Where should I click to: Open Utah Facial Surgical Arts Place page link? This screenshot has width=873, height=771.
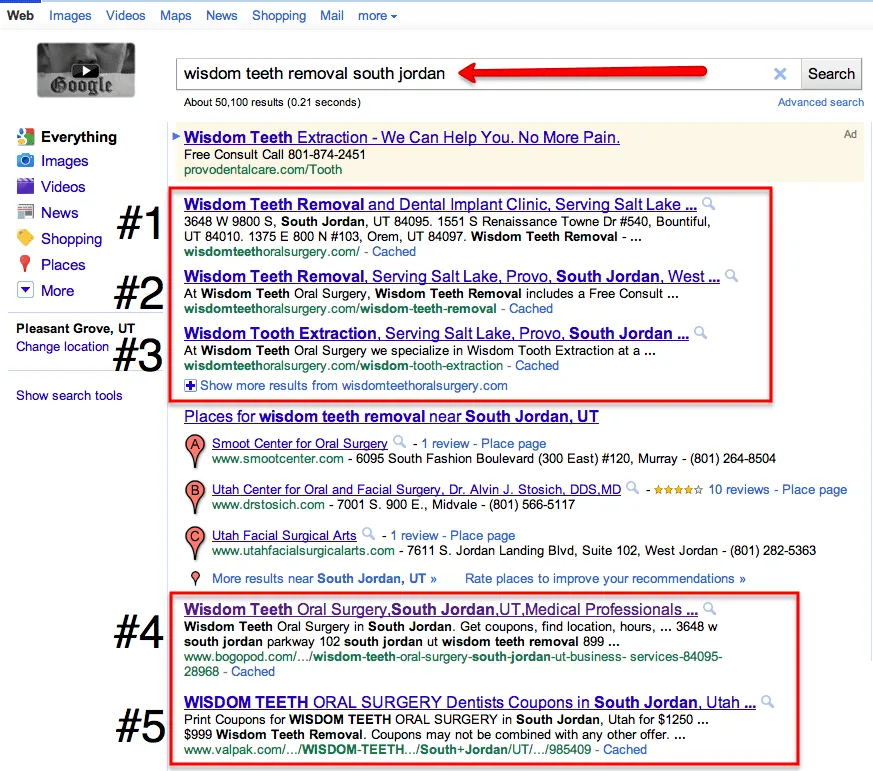483,536
